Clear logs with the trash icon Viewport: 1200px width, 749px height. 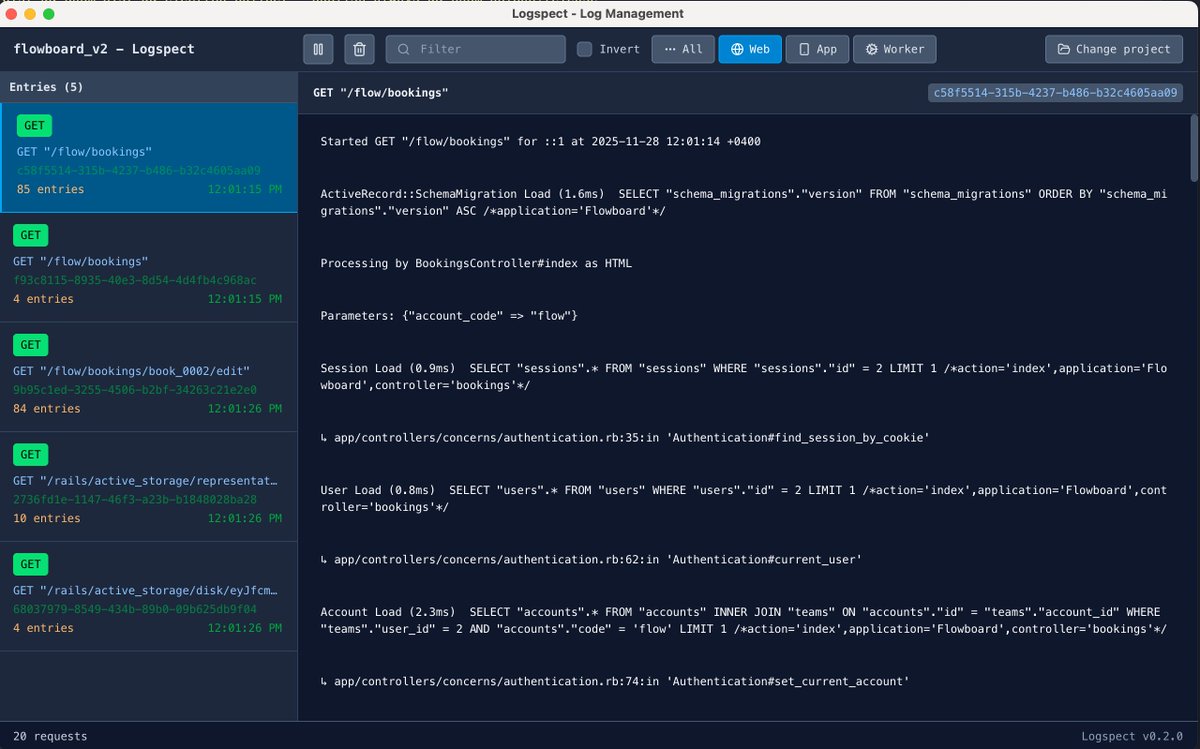(360, 49)
